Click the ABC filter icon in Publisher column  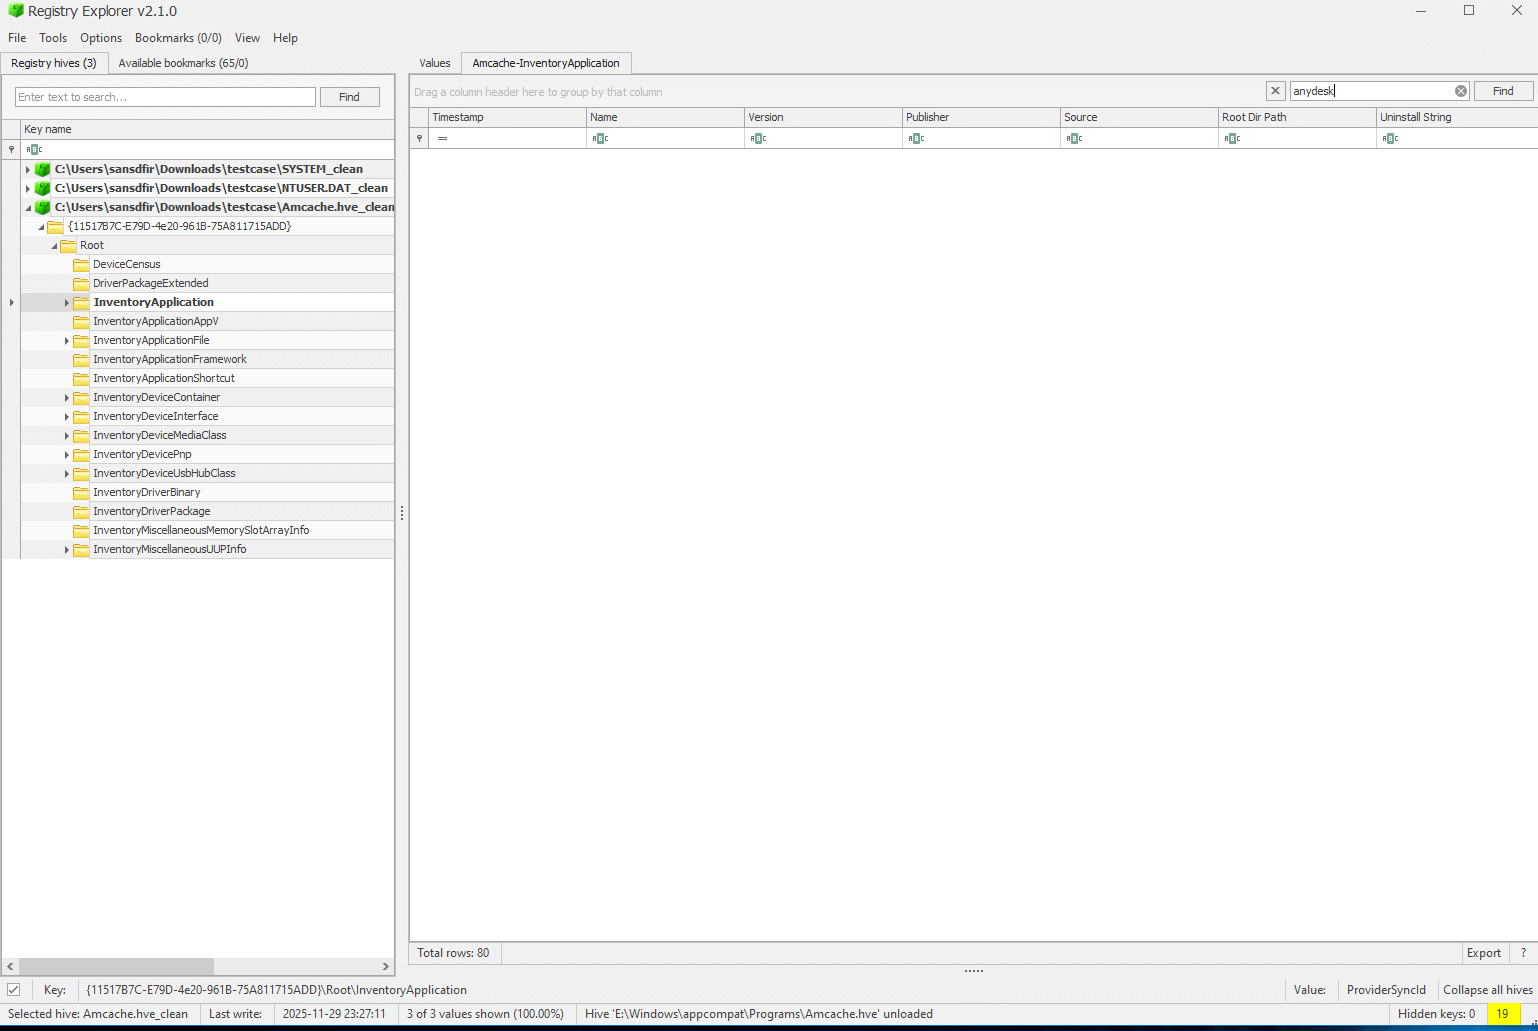point(915,138)
